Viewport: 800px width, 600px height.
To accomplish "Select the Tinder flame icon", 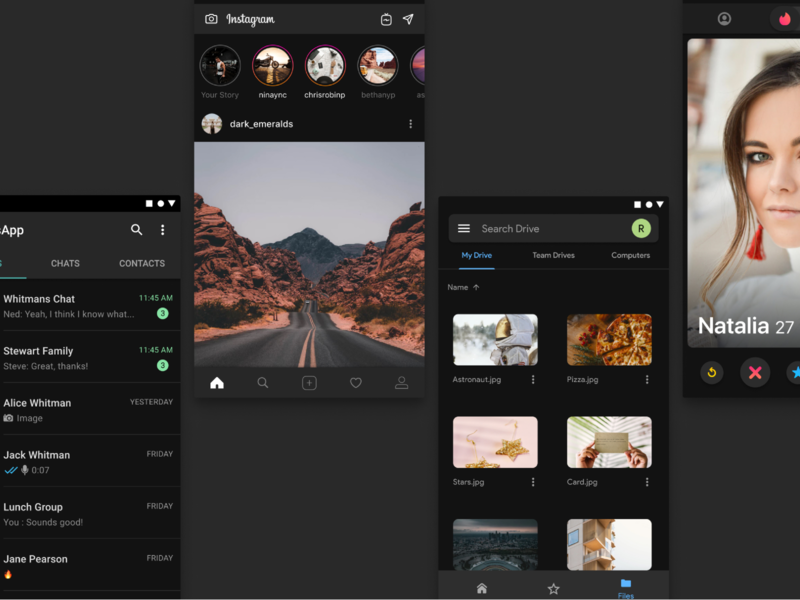I will point(785,19).
